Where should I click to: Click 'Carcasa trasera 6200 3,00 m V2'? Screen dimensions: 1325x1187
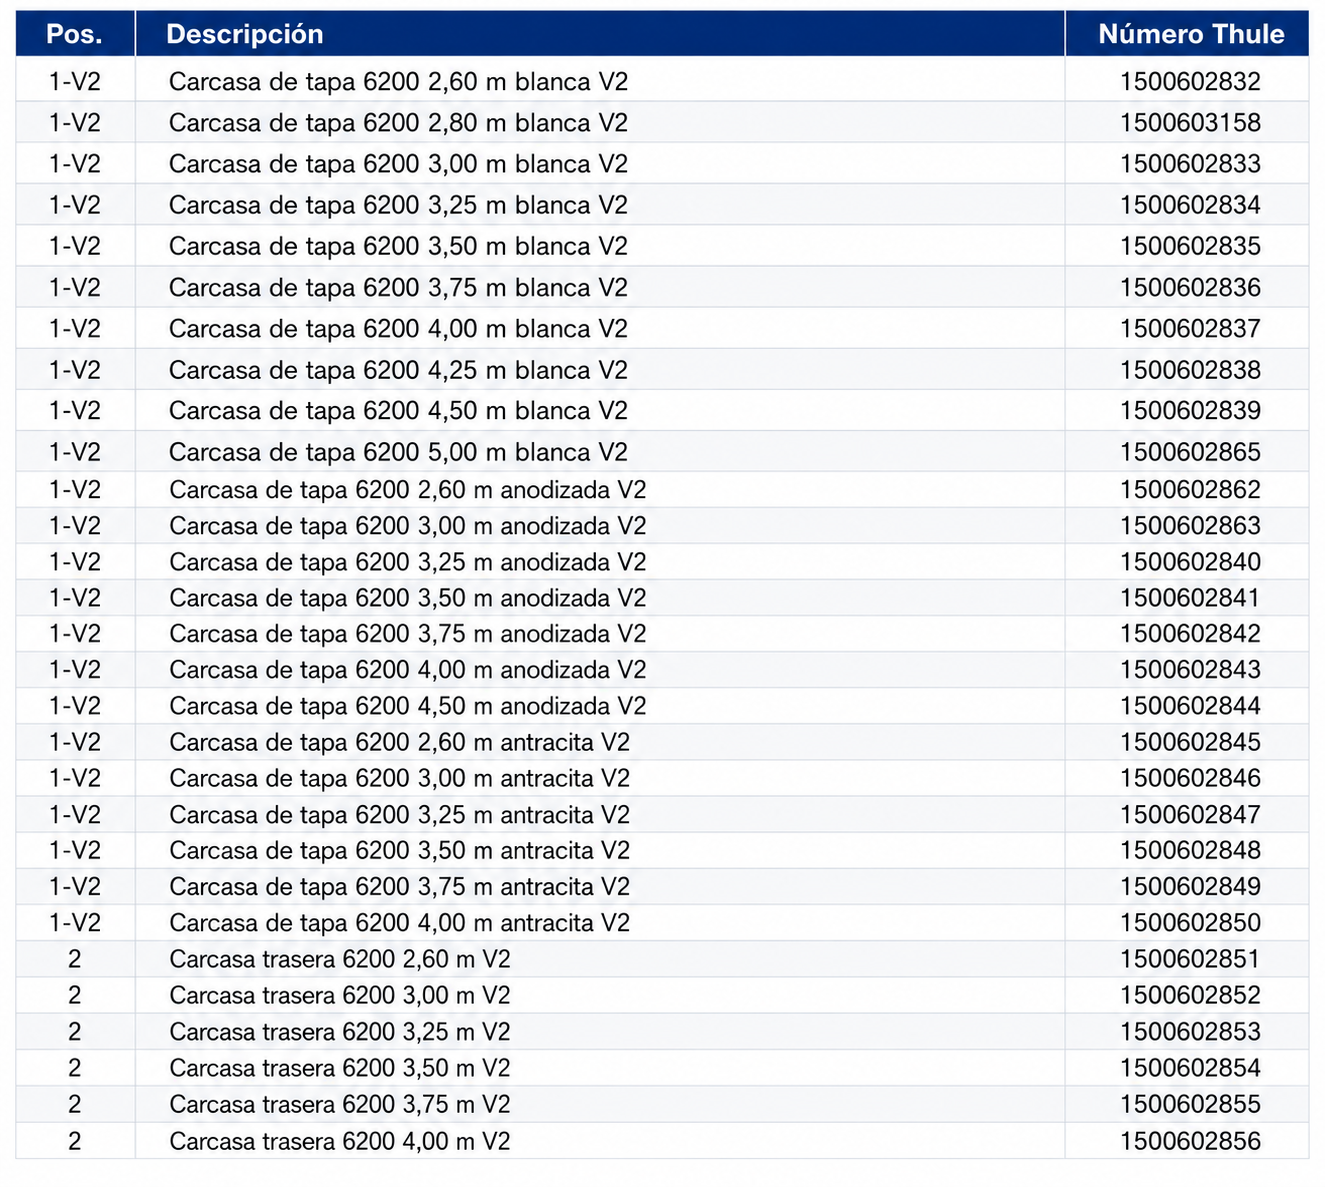[340, 996]
